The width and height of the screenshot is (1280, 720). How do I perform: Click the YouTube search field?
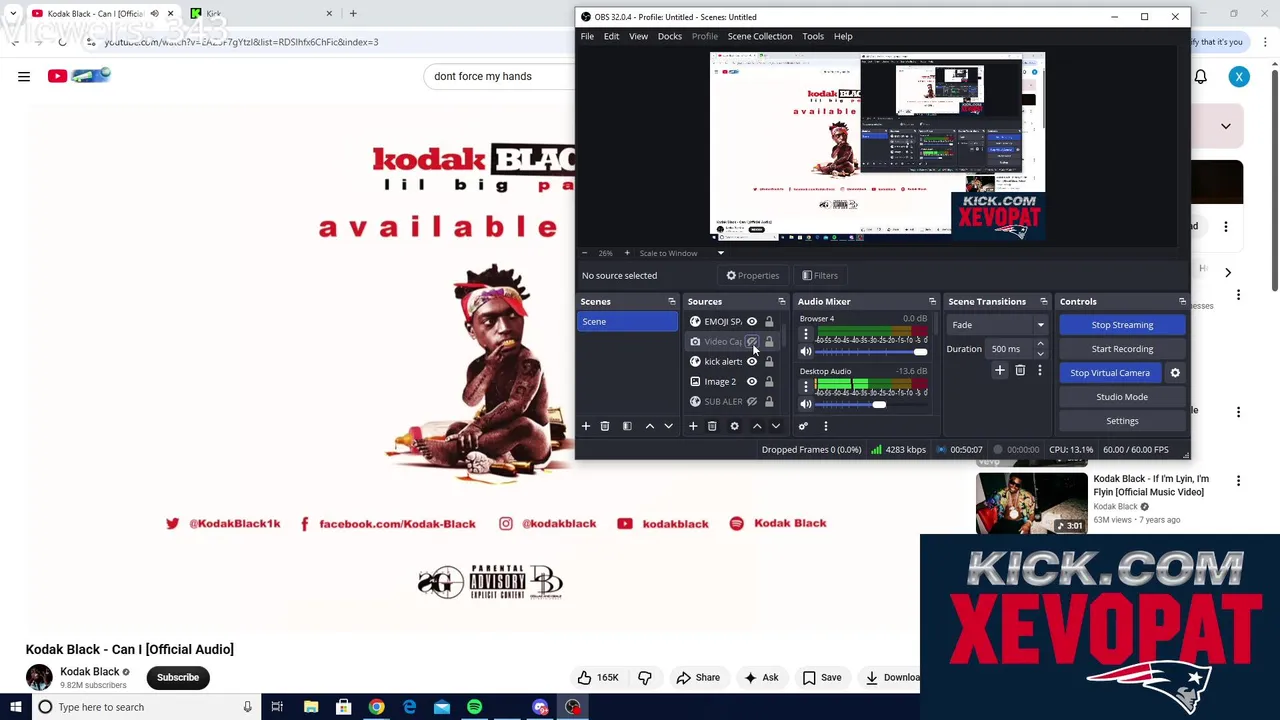[500, 76]
